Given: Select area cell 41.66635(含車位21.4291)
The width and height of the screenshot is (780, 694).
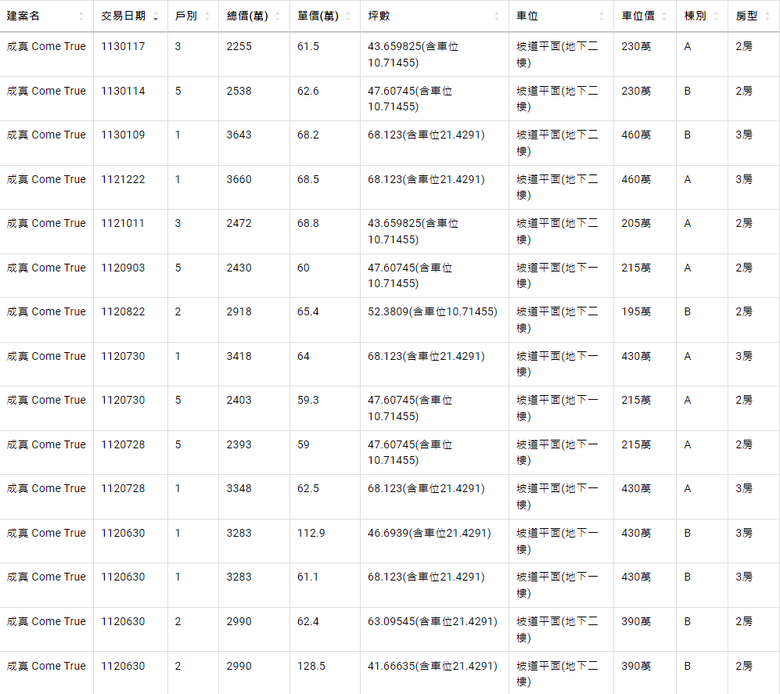Looking at the screenshot, I should [x=432, y=666].
